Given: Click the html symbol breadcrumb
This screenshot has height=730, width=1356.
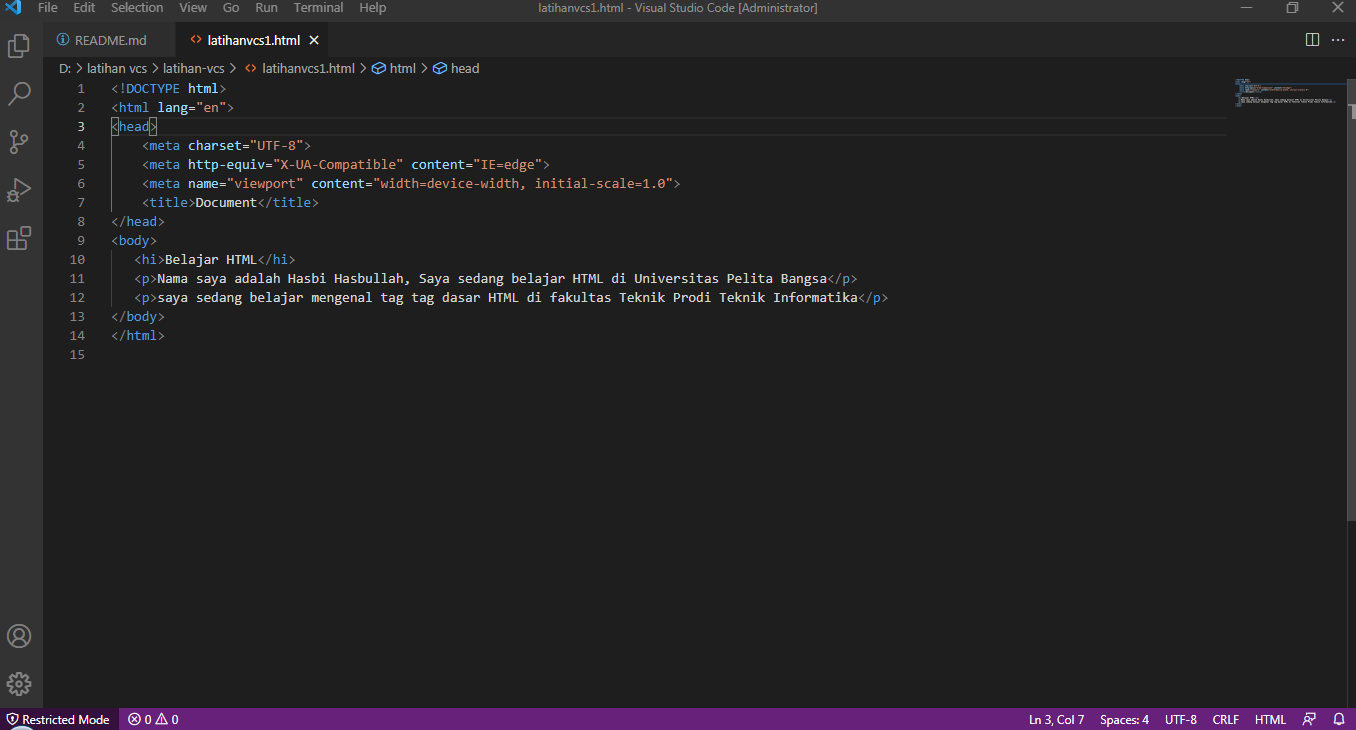Looking at the screenshot, I should [394, 69].
